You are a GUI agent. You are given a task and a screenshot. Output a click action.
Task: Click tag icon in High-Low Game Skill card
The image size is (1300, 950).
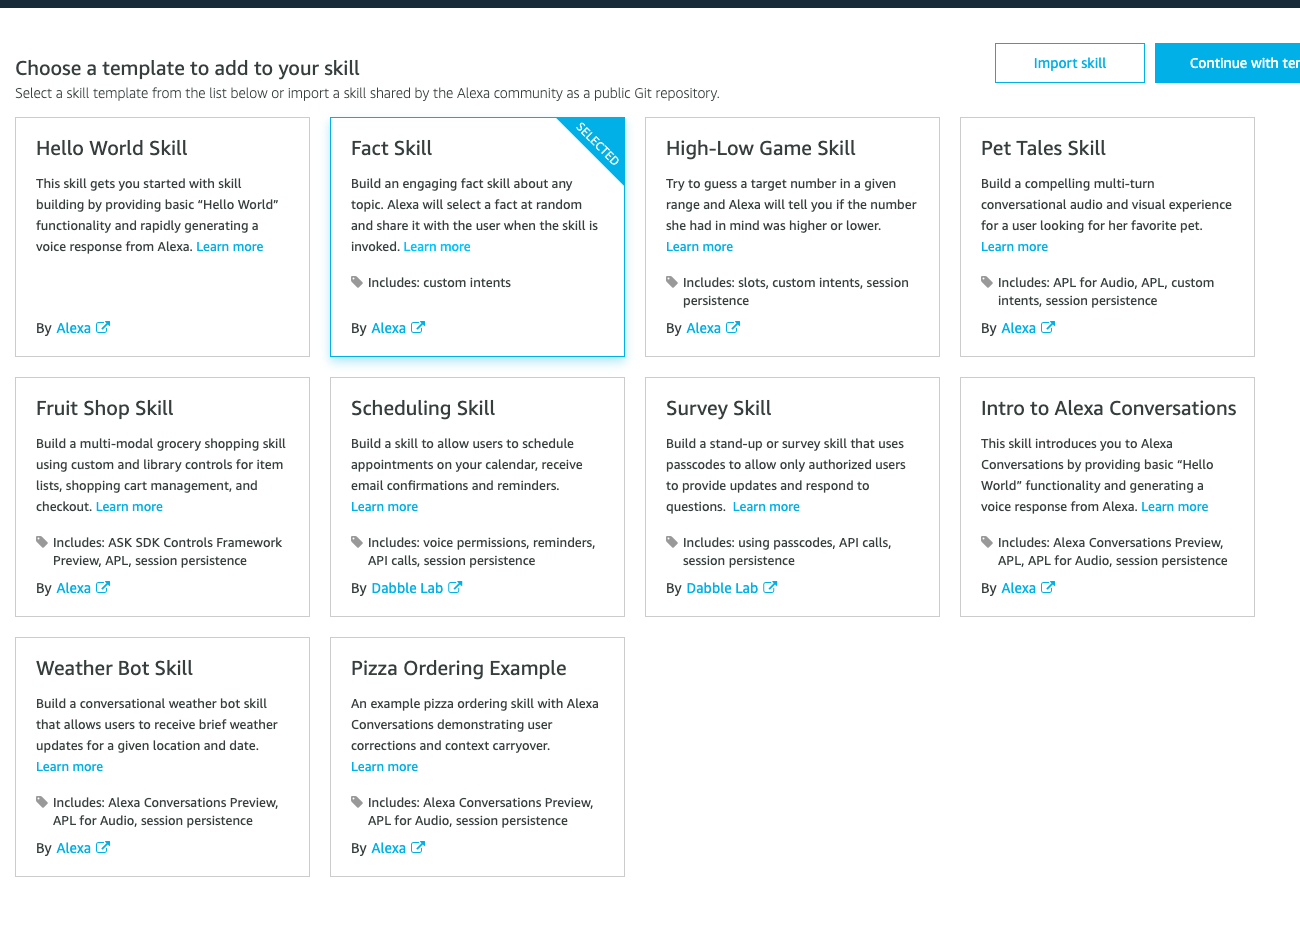(x=672, y=282)
